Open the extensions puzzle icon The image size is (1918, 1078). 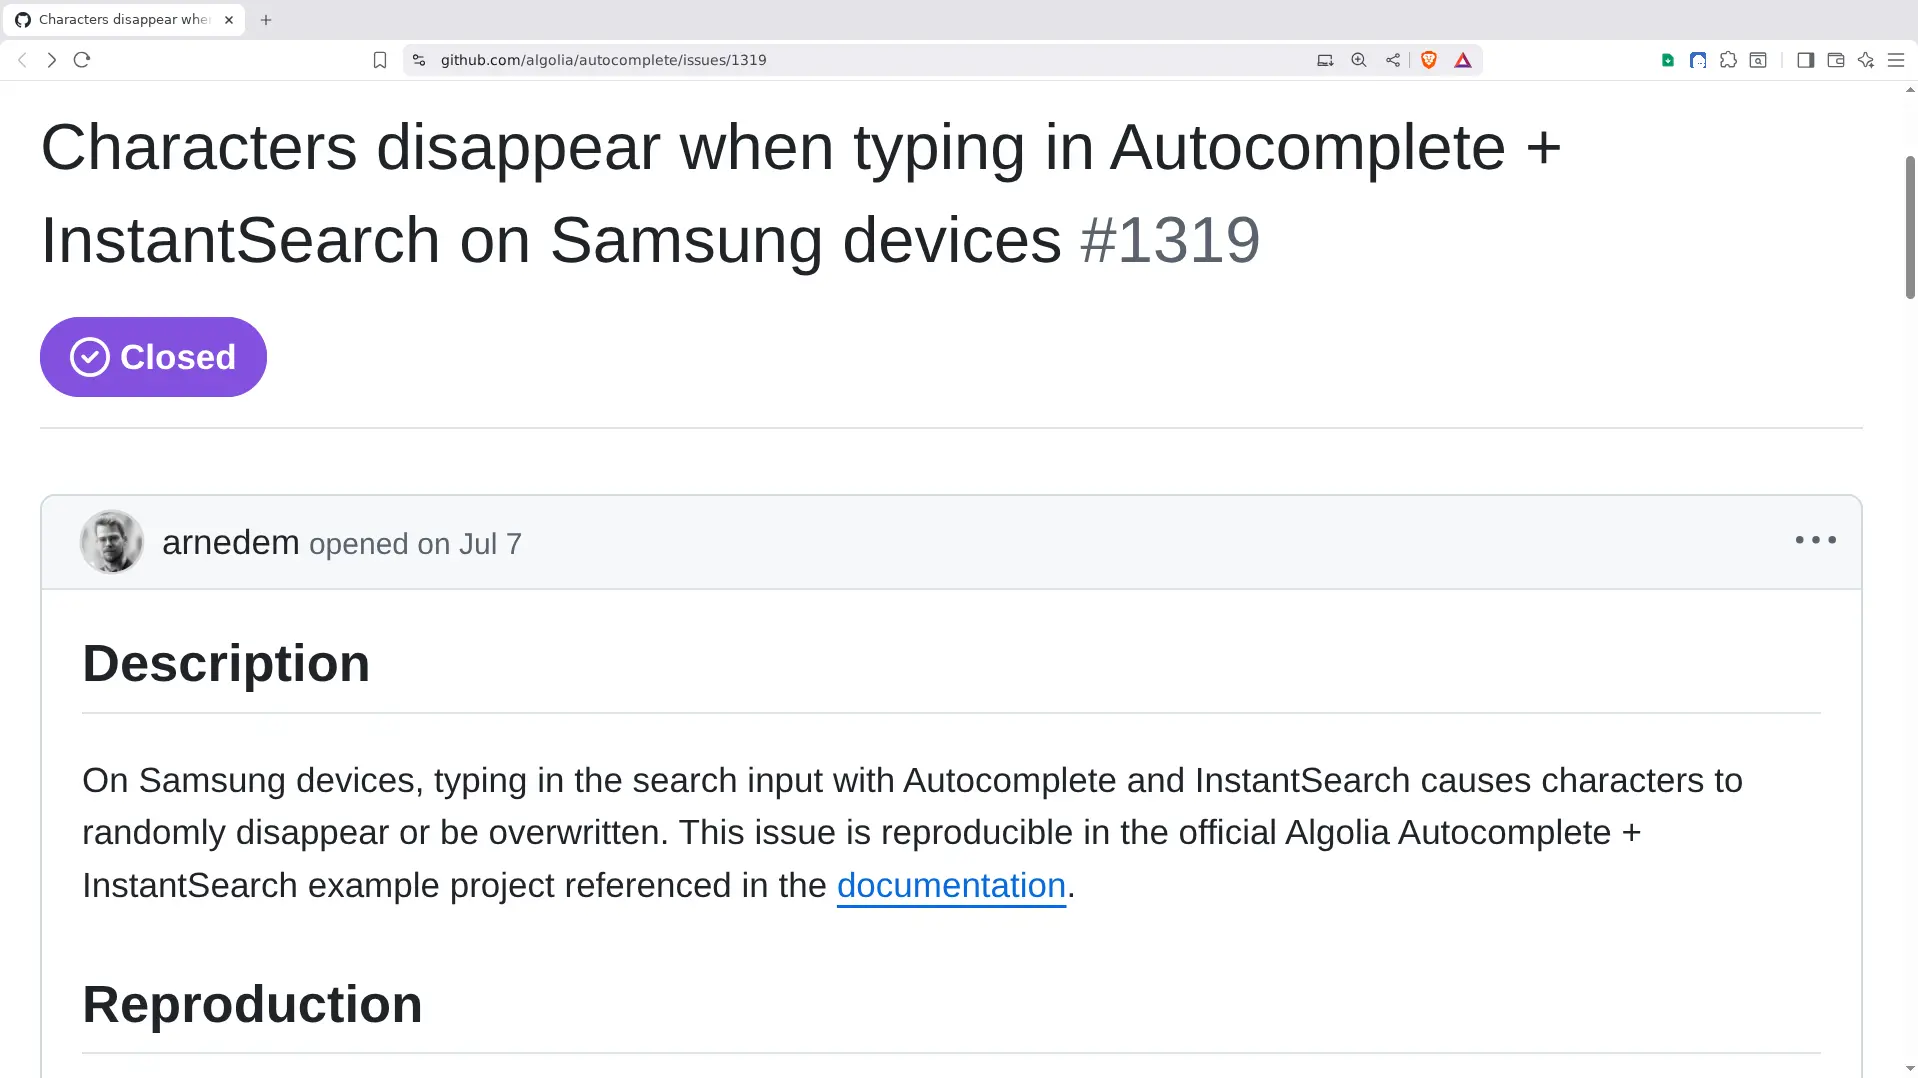[x=1728, y=60]
